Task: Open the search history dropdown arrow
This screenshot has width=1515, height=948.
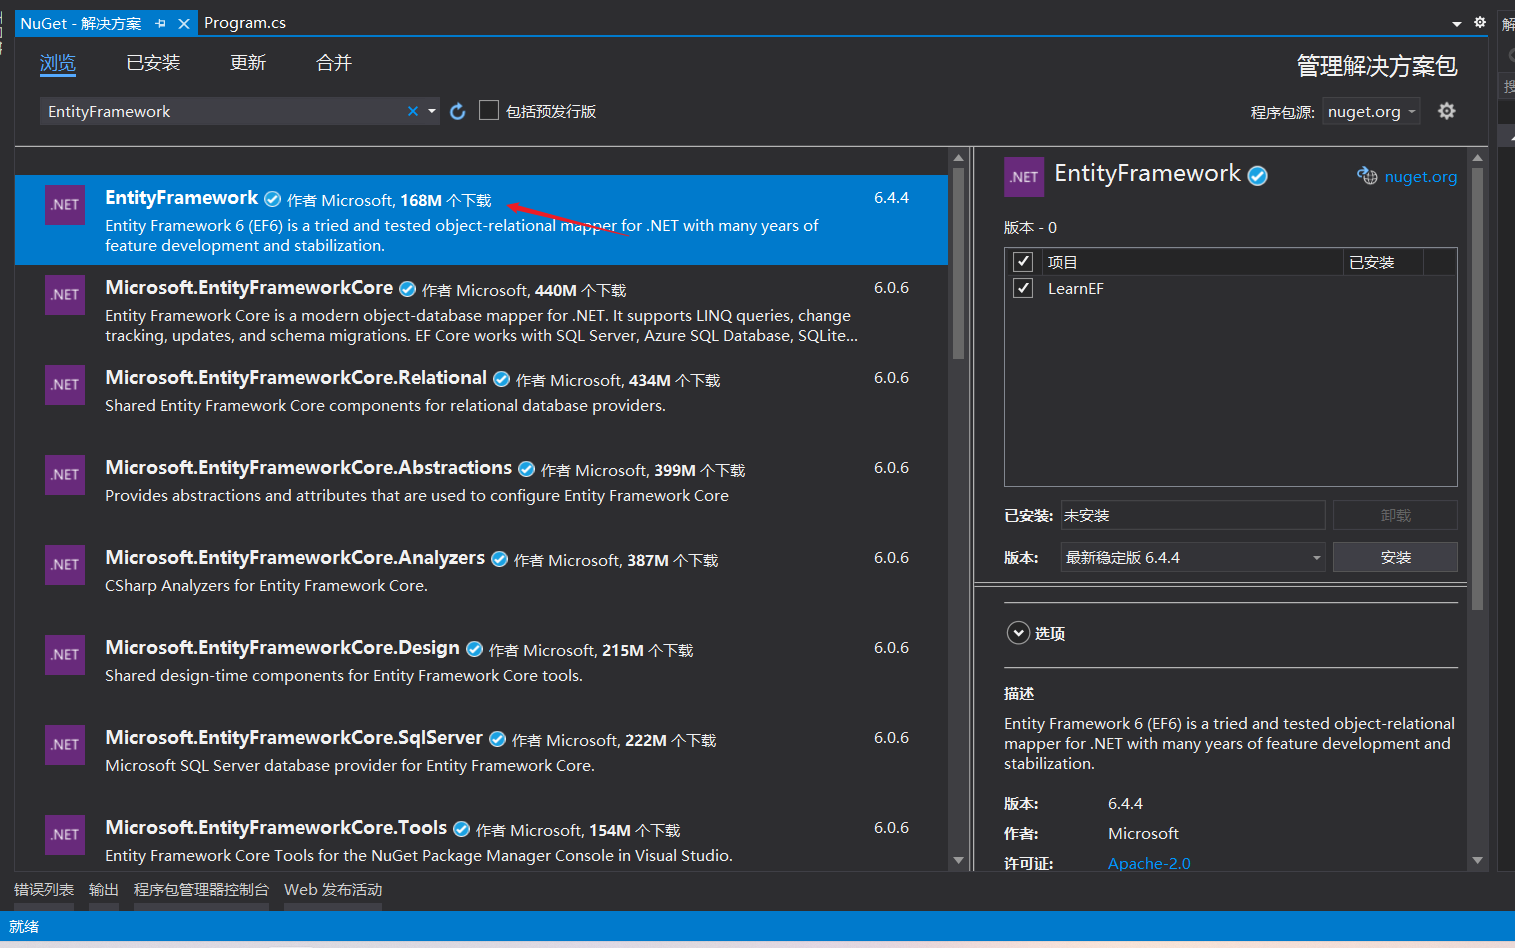Action: coord(432,111)
